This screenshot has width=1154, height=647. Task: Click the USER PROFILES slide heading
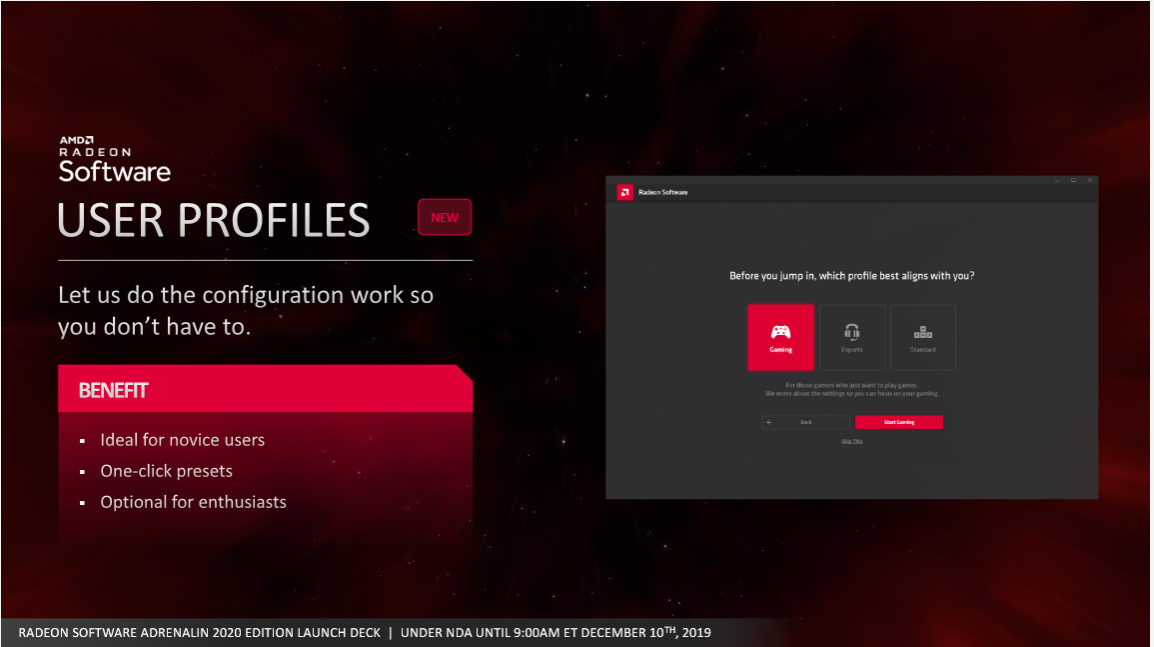point(214,221)
